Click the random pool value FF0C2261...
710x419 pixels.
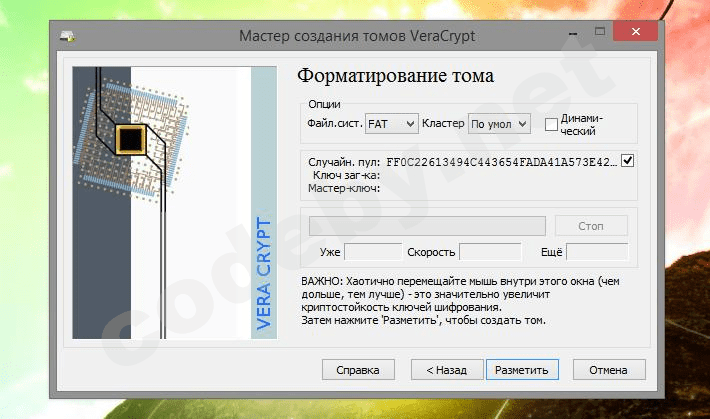click(502, 162)
